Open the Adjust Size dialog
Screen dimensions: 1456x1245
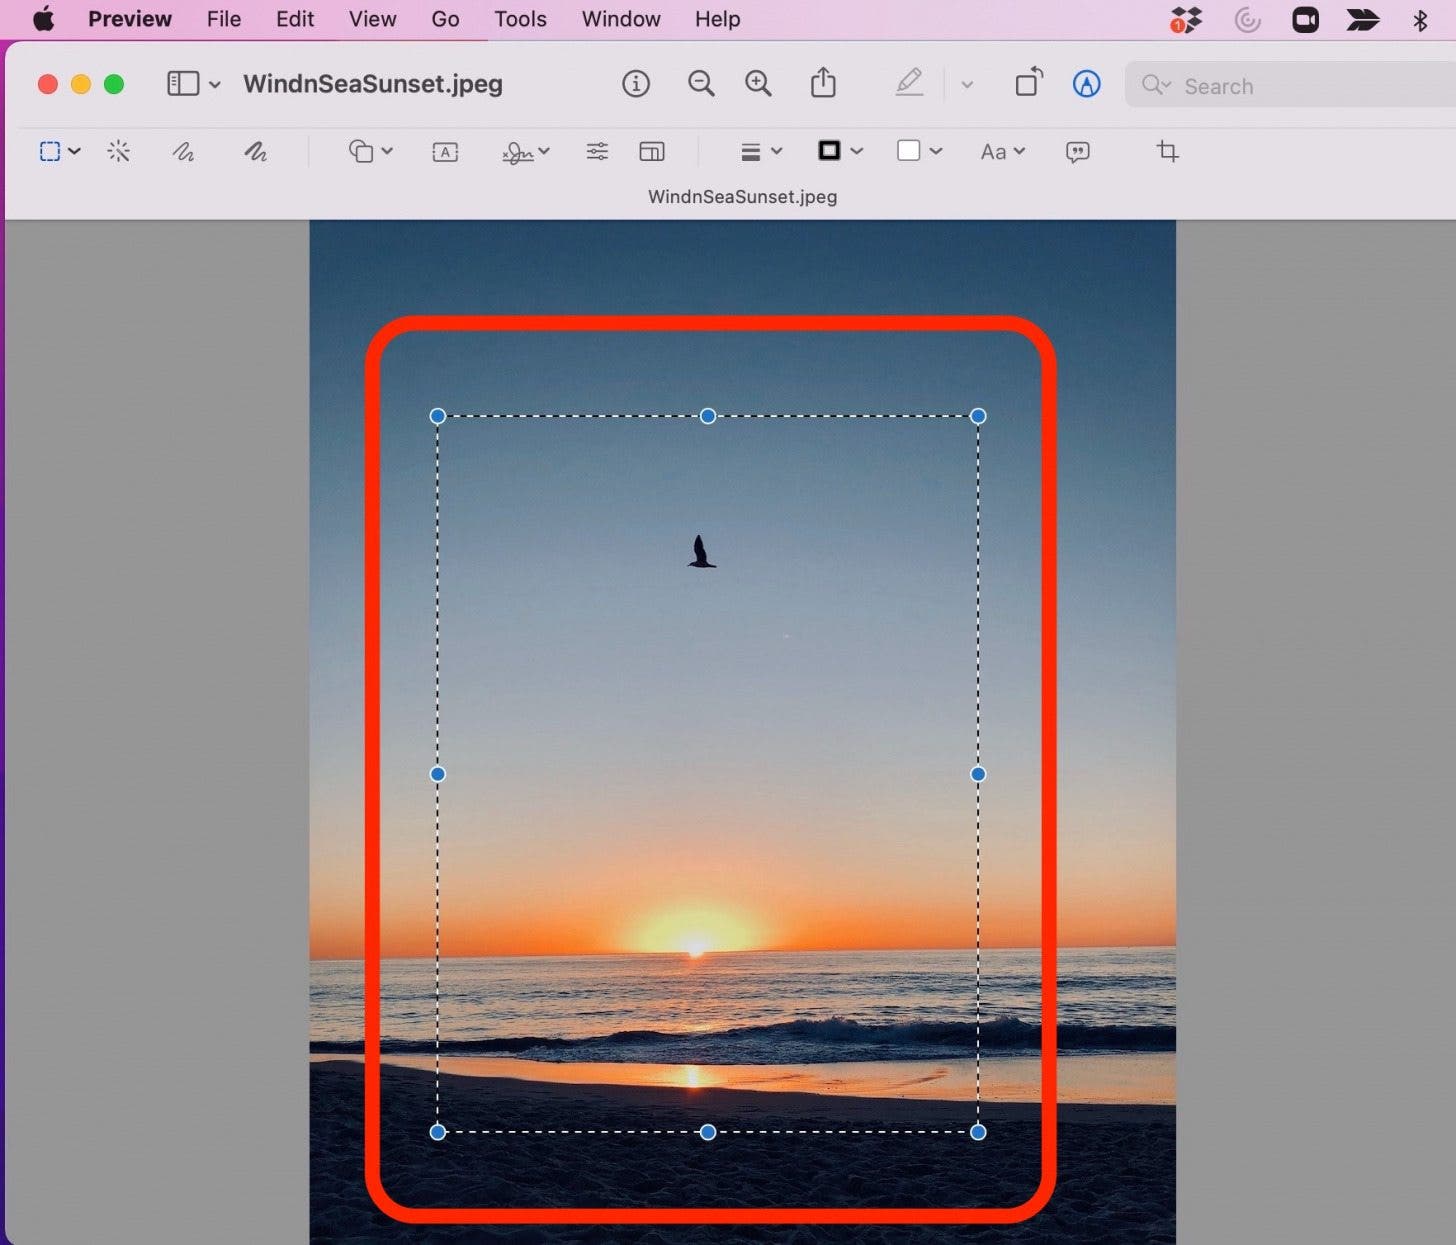[651, 151]
